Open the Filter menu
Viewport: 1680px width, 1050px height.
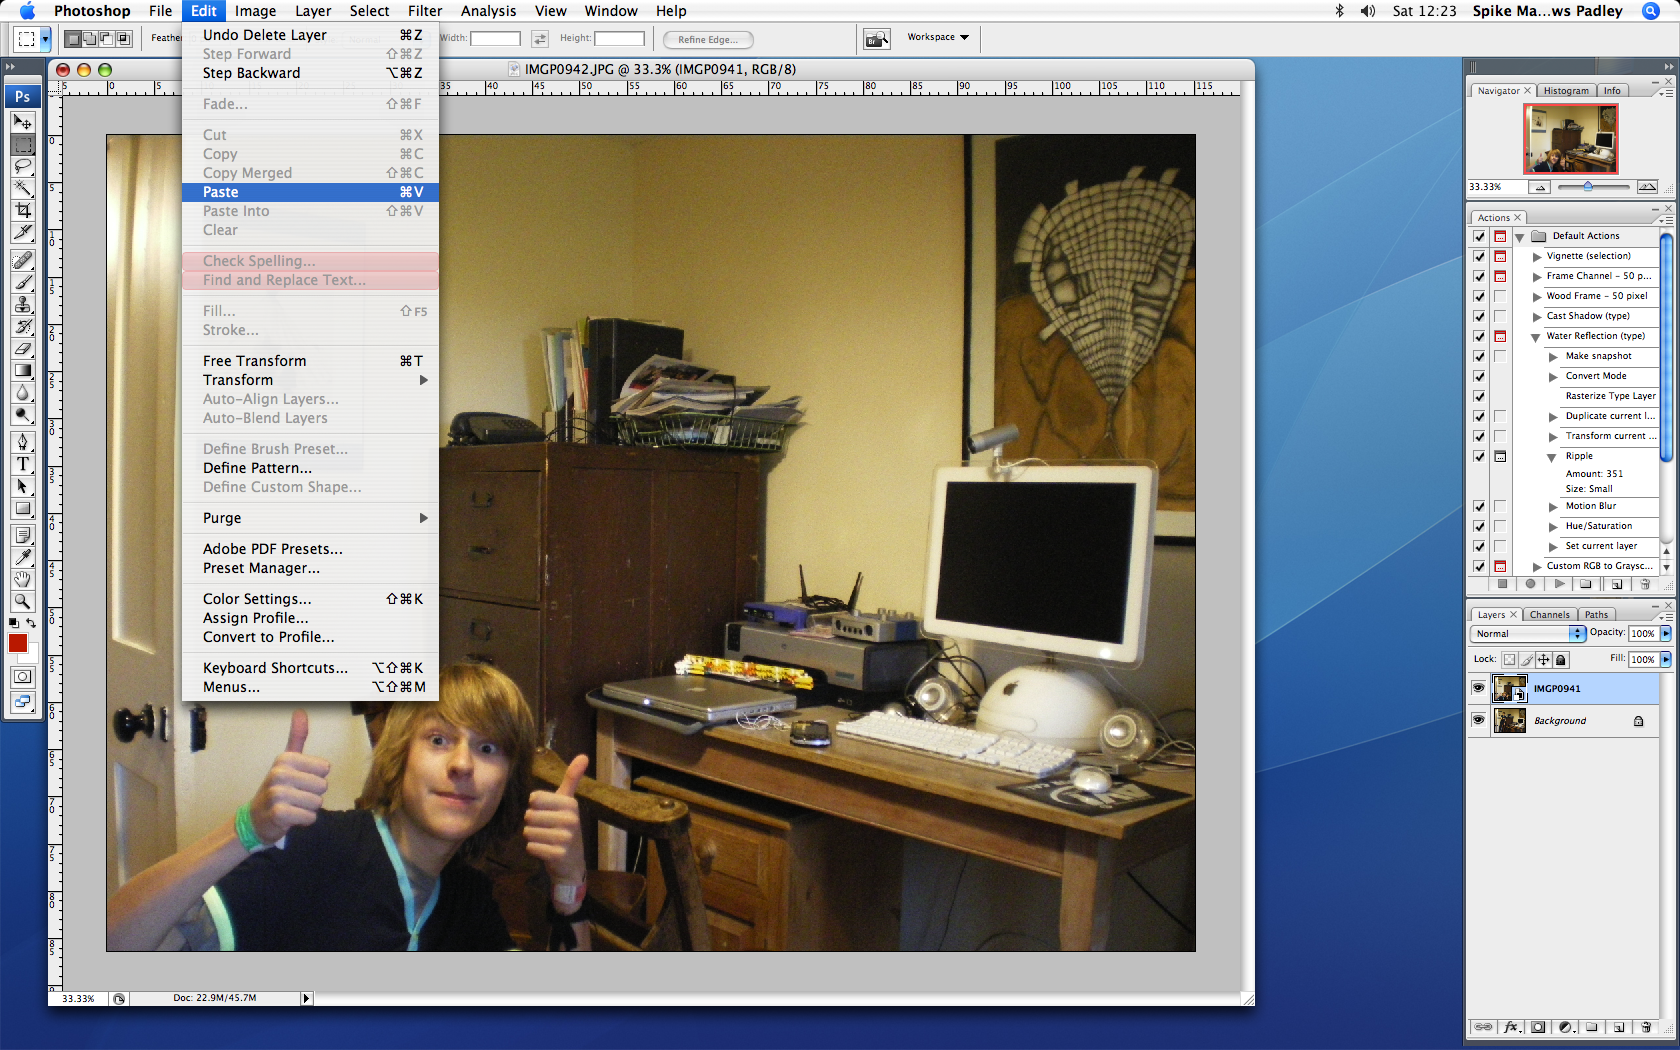[425, 11]
